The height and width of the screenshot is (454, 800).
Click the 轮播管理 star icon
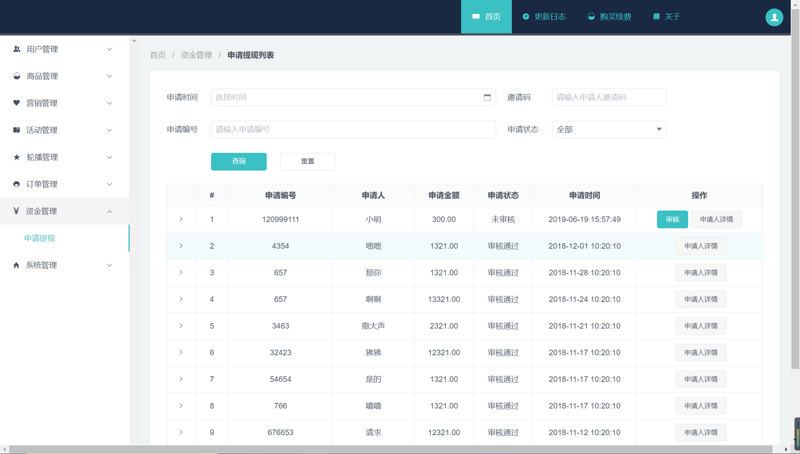click(x=16, y=157)
